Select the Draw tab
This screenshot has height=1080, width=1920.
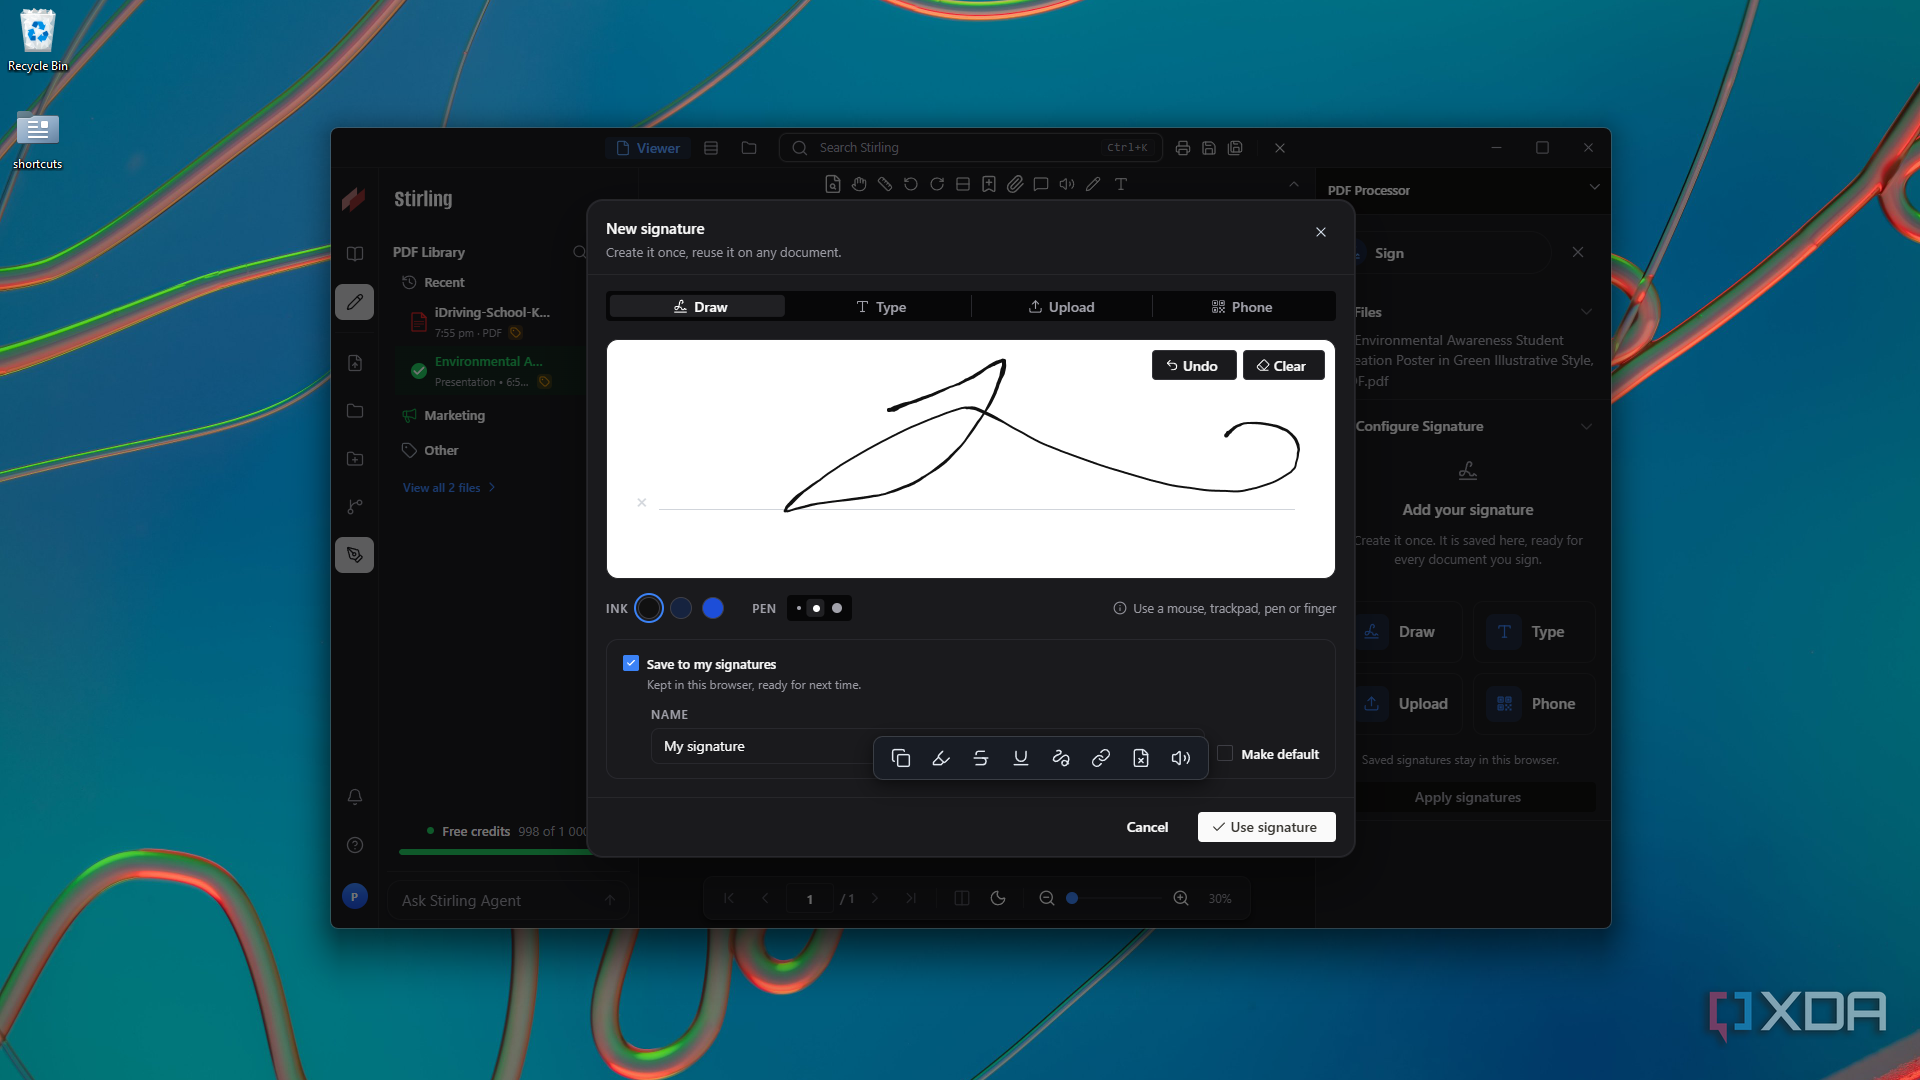697,307
